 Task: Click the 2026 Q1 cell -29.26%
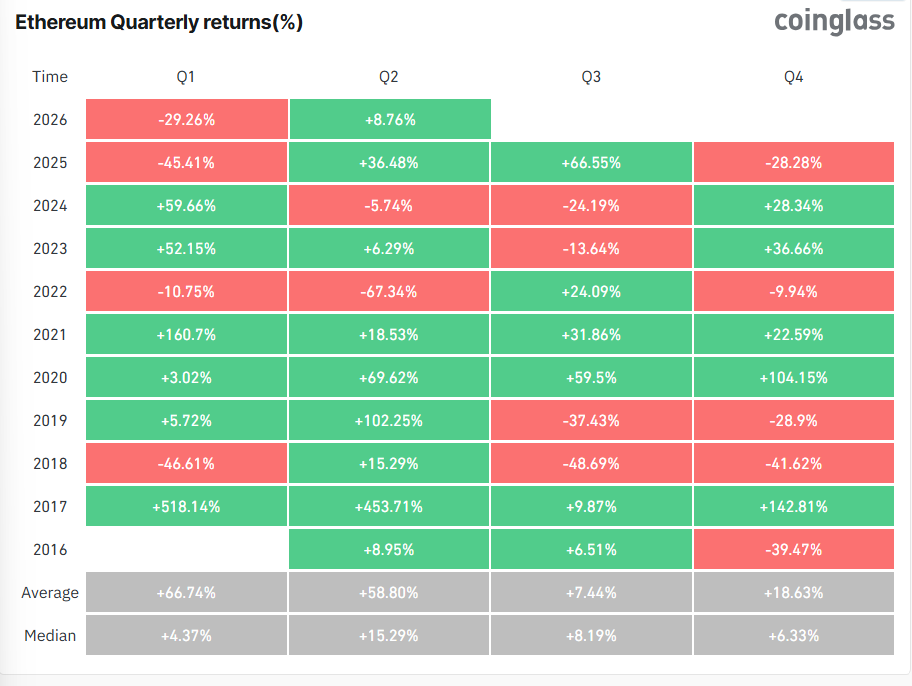[186, 120]
